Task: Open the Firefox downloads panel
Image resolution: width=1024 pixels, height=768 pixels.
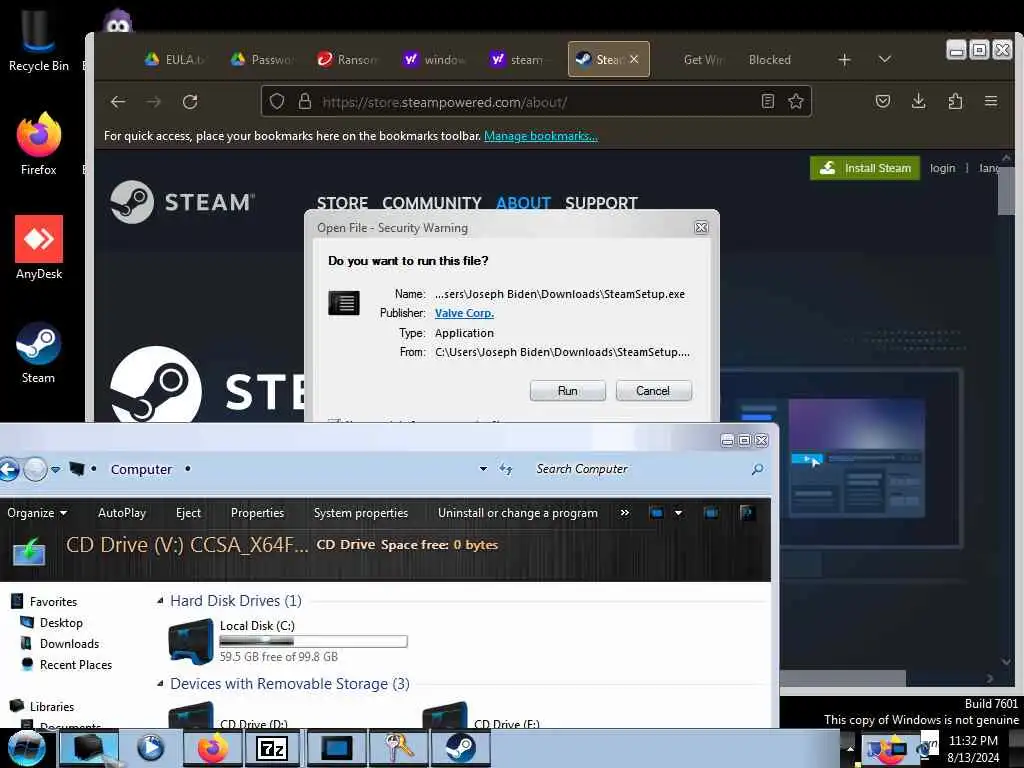Action: (x=918, y=101)
